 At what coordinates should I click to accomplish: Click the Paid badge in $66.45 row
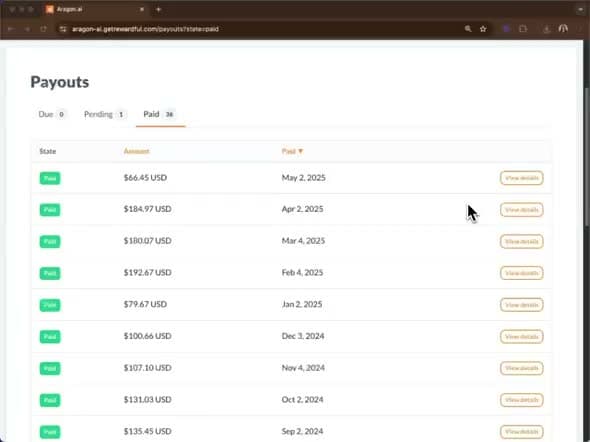(x=50, y=178)
